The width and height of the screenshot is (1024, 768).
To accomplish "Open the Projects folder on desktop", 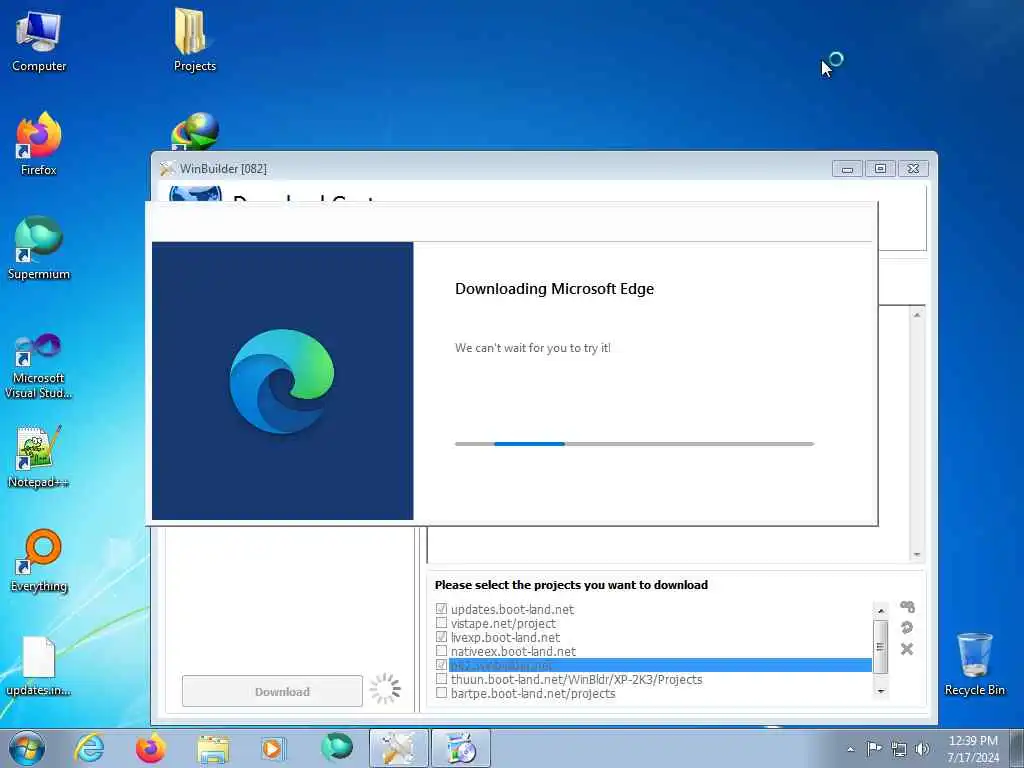I will pos(194,40).
